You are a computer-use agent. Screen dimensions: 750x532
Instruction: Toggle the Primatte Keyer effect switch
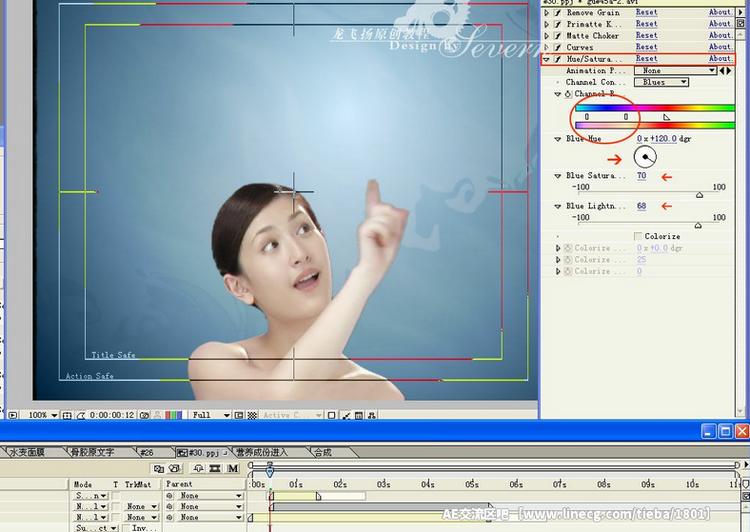tap(557, 24)
